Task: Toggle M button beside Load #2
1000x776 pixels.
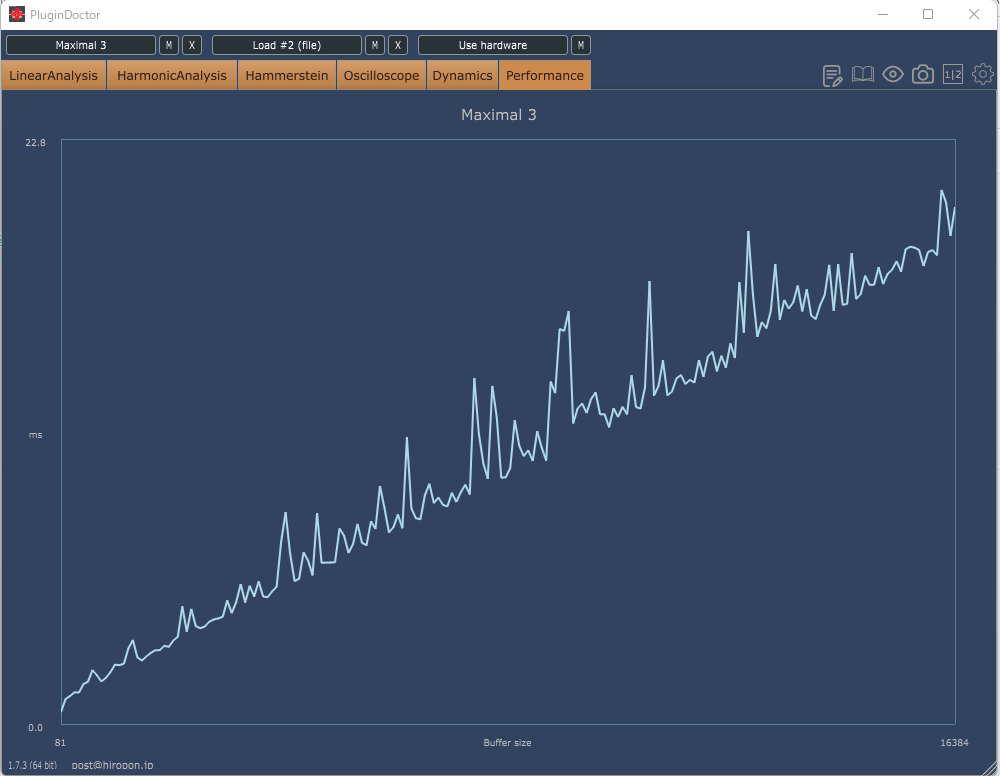Action: (x=375, y=45)
